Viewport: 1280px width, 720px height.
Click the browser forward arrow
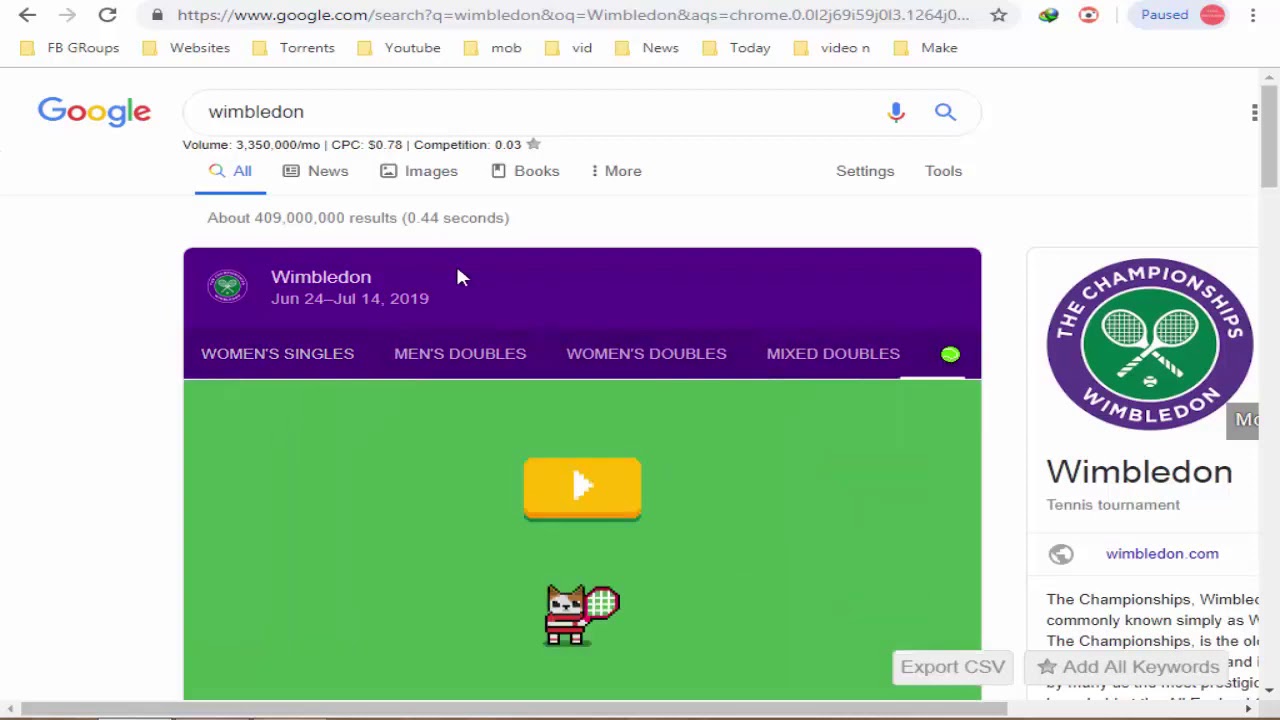point(67,15)
